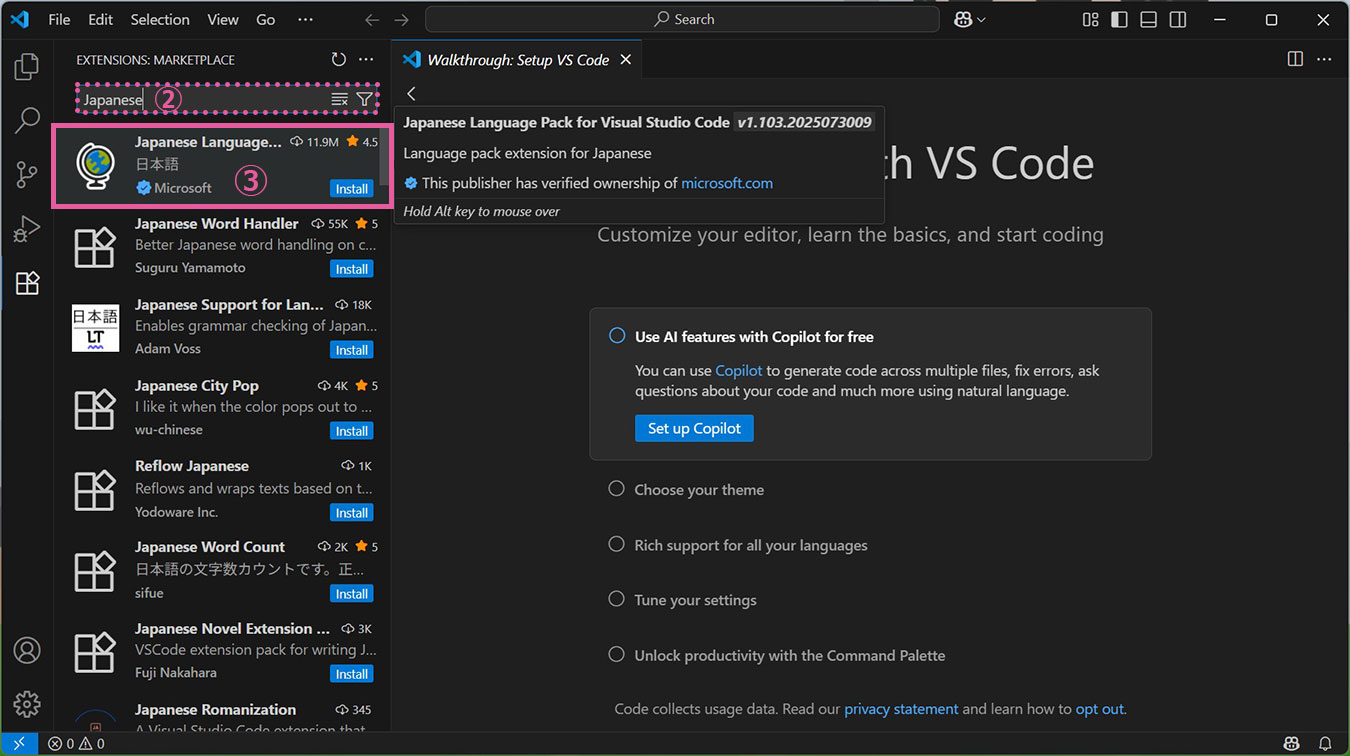Viewport: 1350px width, 756px height.
Task: Toggle the bottom panel
Action: click(1149, 19)
